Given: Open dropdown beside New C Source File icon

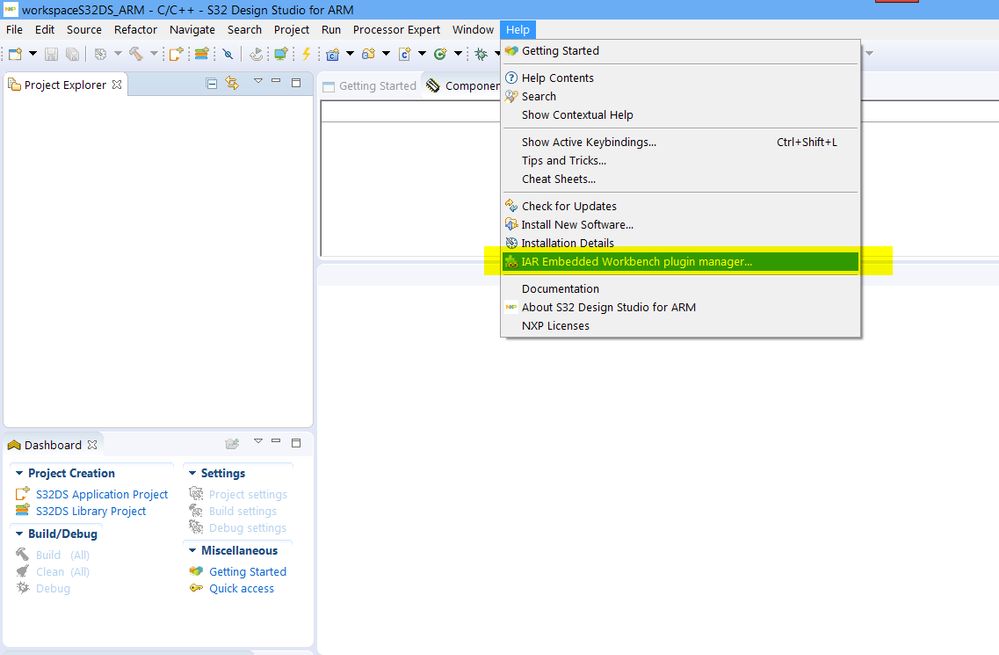Looking at the screenshot, I should (422, 54).
